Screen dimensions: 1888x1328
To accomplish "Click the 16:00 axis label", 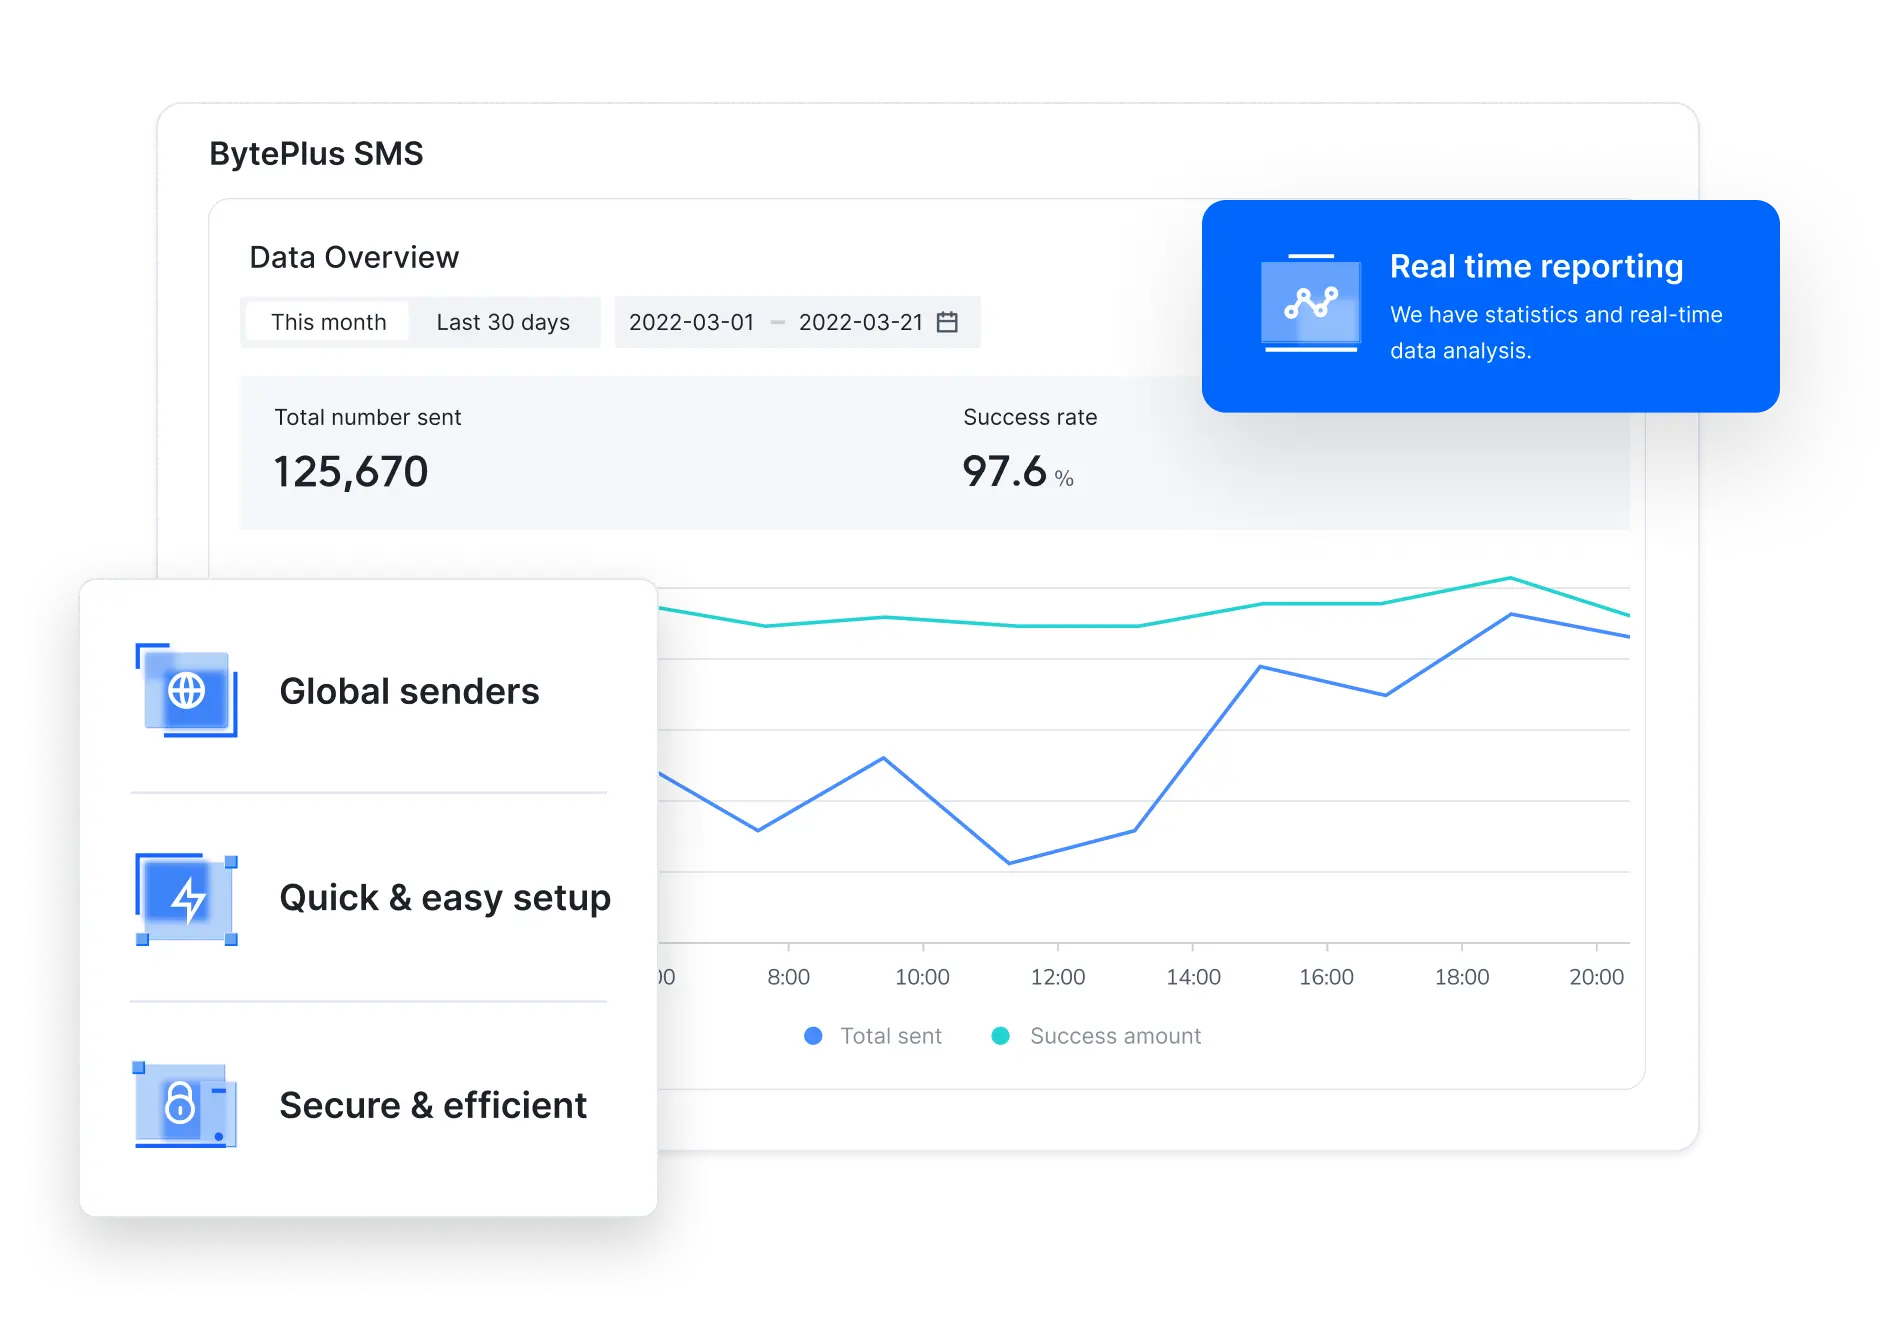I will coord(1326,977).
